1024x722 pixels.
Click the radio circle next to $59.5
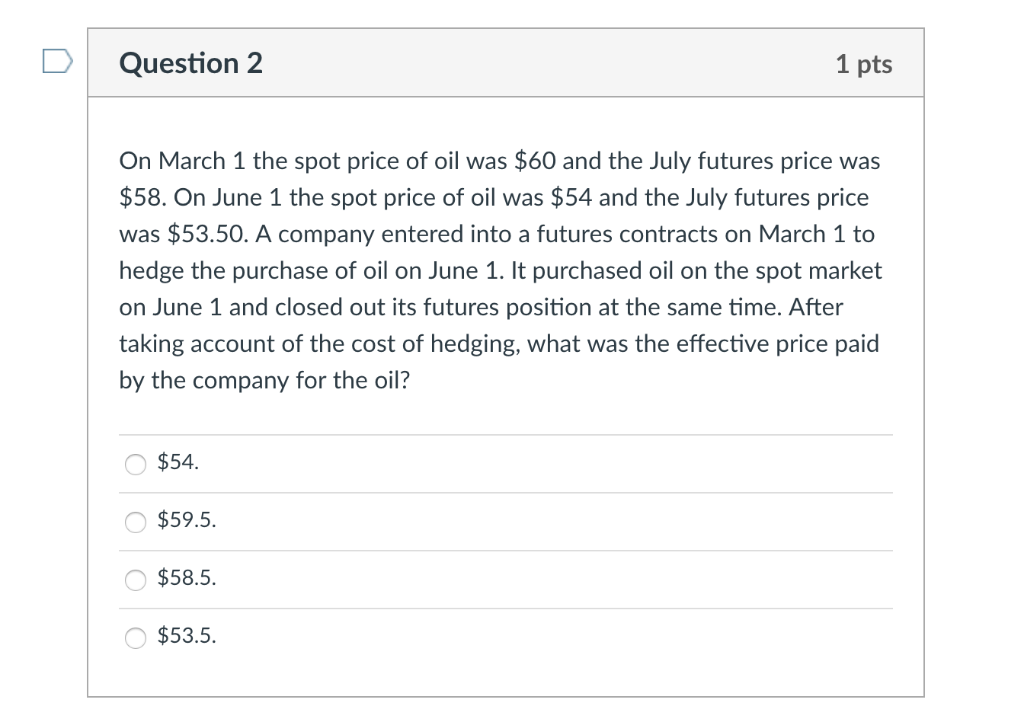[x=135, y=522]
